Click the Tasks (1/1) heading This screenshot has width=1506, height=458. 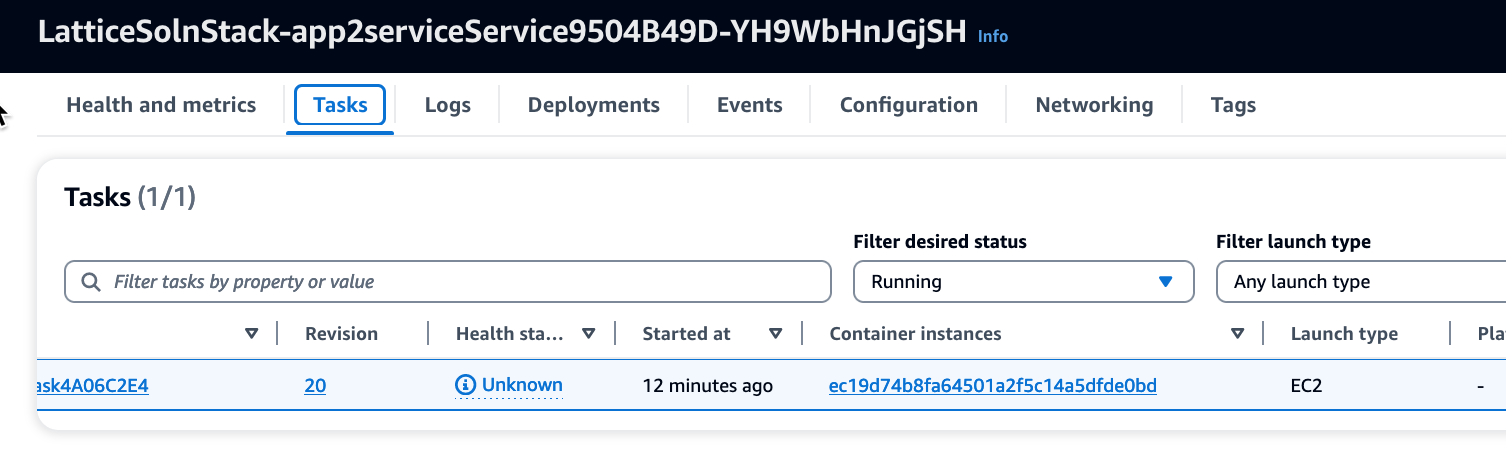tap(130, 198)
